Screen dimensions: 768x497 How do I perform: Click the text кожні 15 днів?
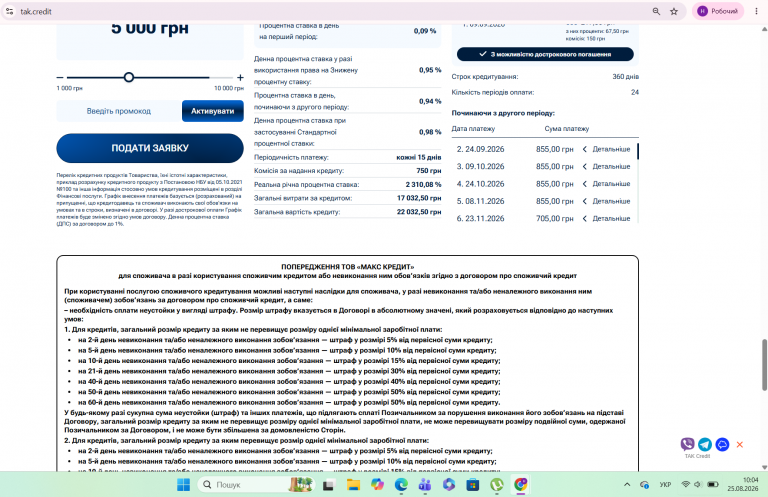[x=419, y=157]
